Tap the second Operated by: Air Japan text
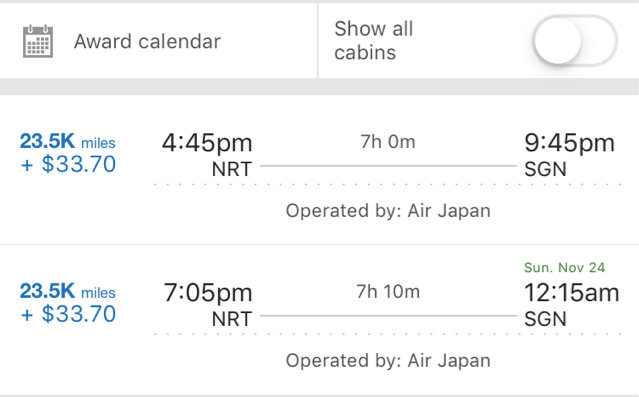Screen dimensions: 639x397 [388, 361]
